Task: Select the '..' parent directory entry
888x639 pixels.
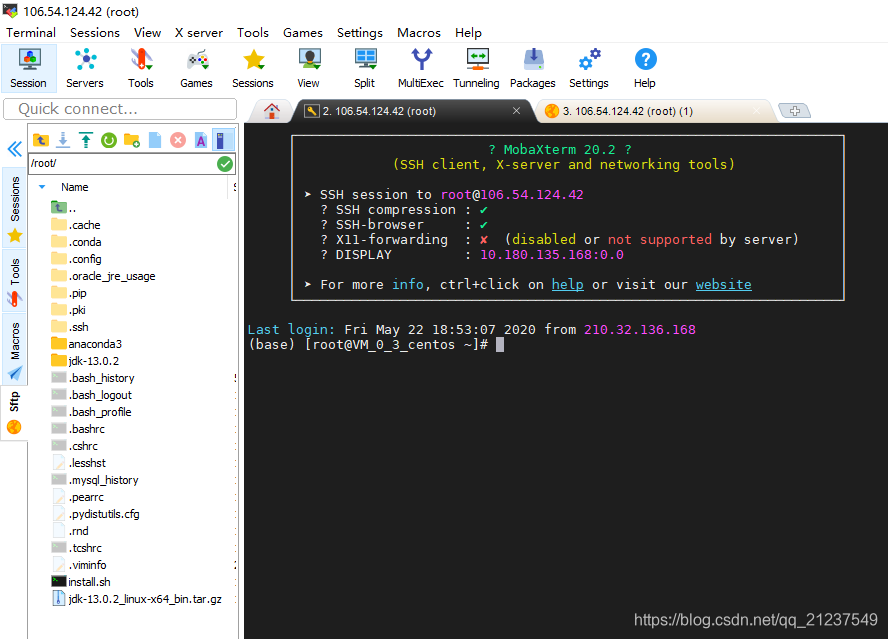Action: [63, 208]
